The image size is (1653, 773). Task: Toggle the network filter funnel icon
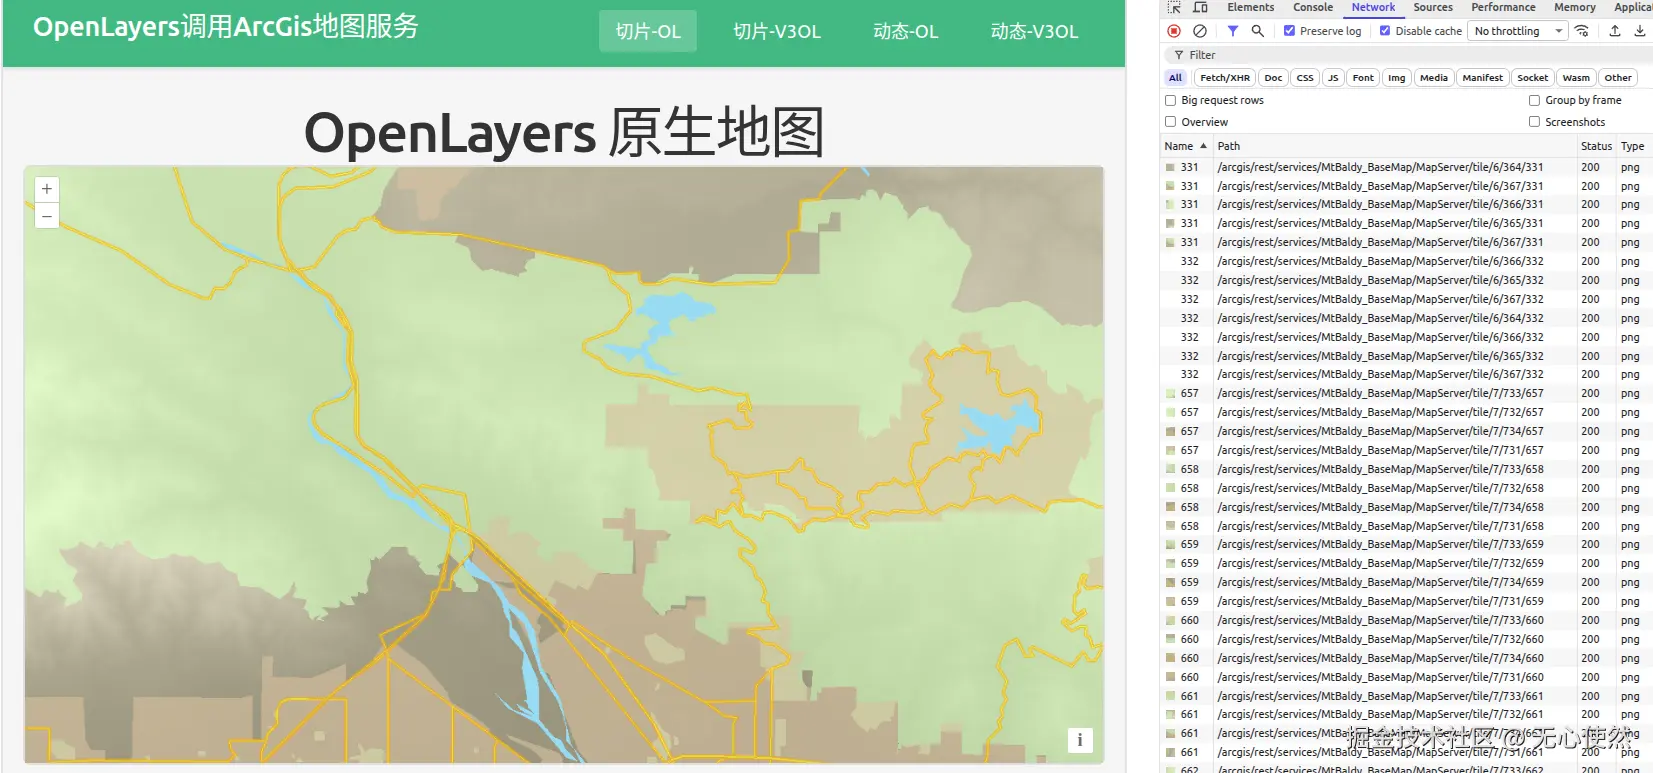click(x=1233, y=31)
